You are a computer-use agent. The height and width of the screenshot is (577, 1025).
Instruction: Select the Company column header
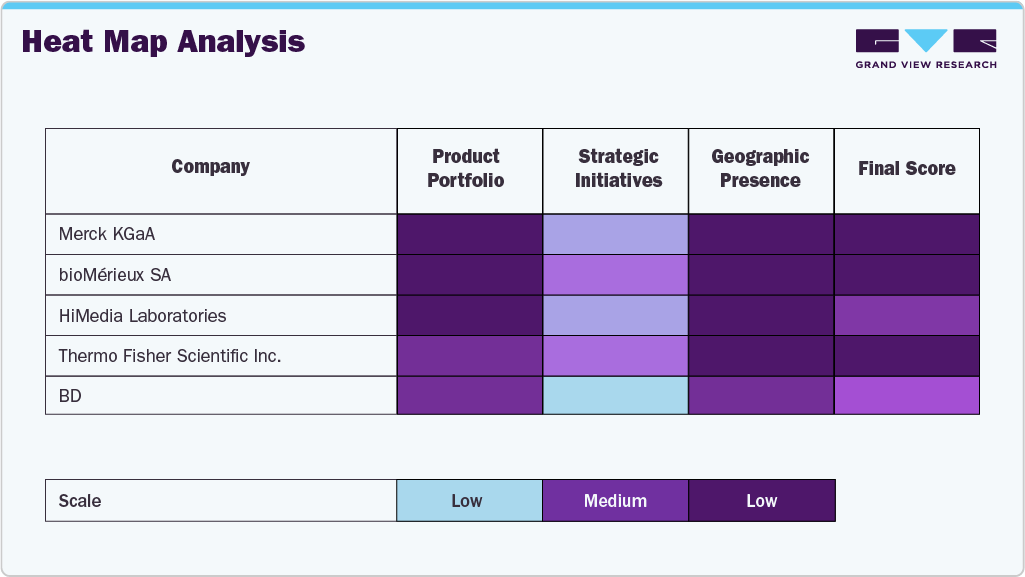210,168
